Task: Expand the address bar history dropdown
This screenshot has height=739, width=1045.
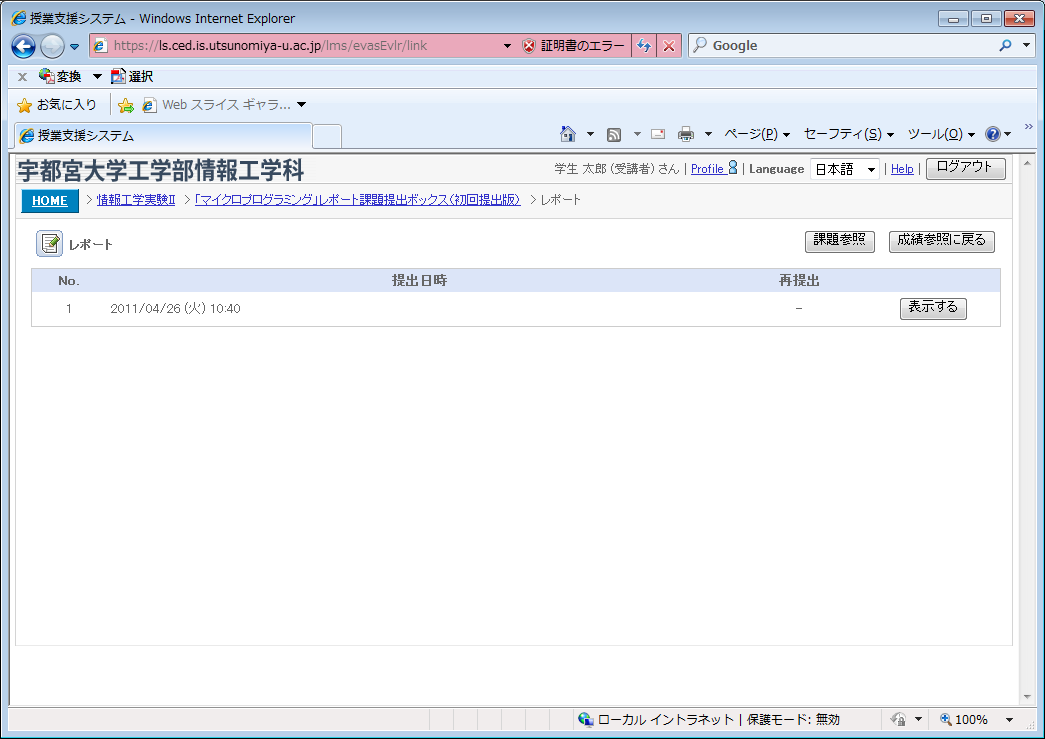Action: pyautogui.click(x=507, y=46)
